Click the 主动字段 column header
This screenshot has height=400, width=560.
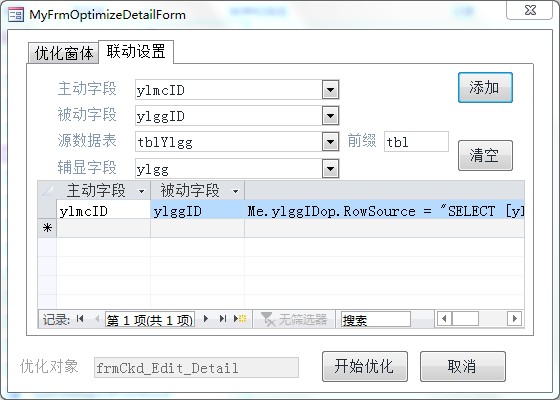(x=103, y=190)
